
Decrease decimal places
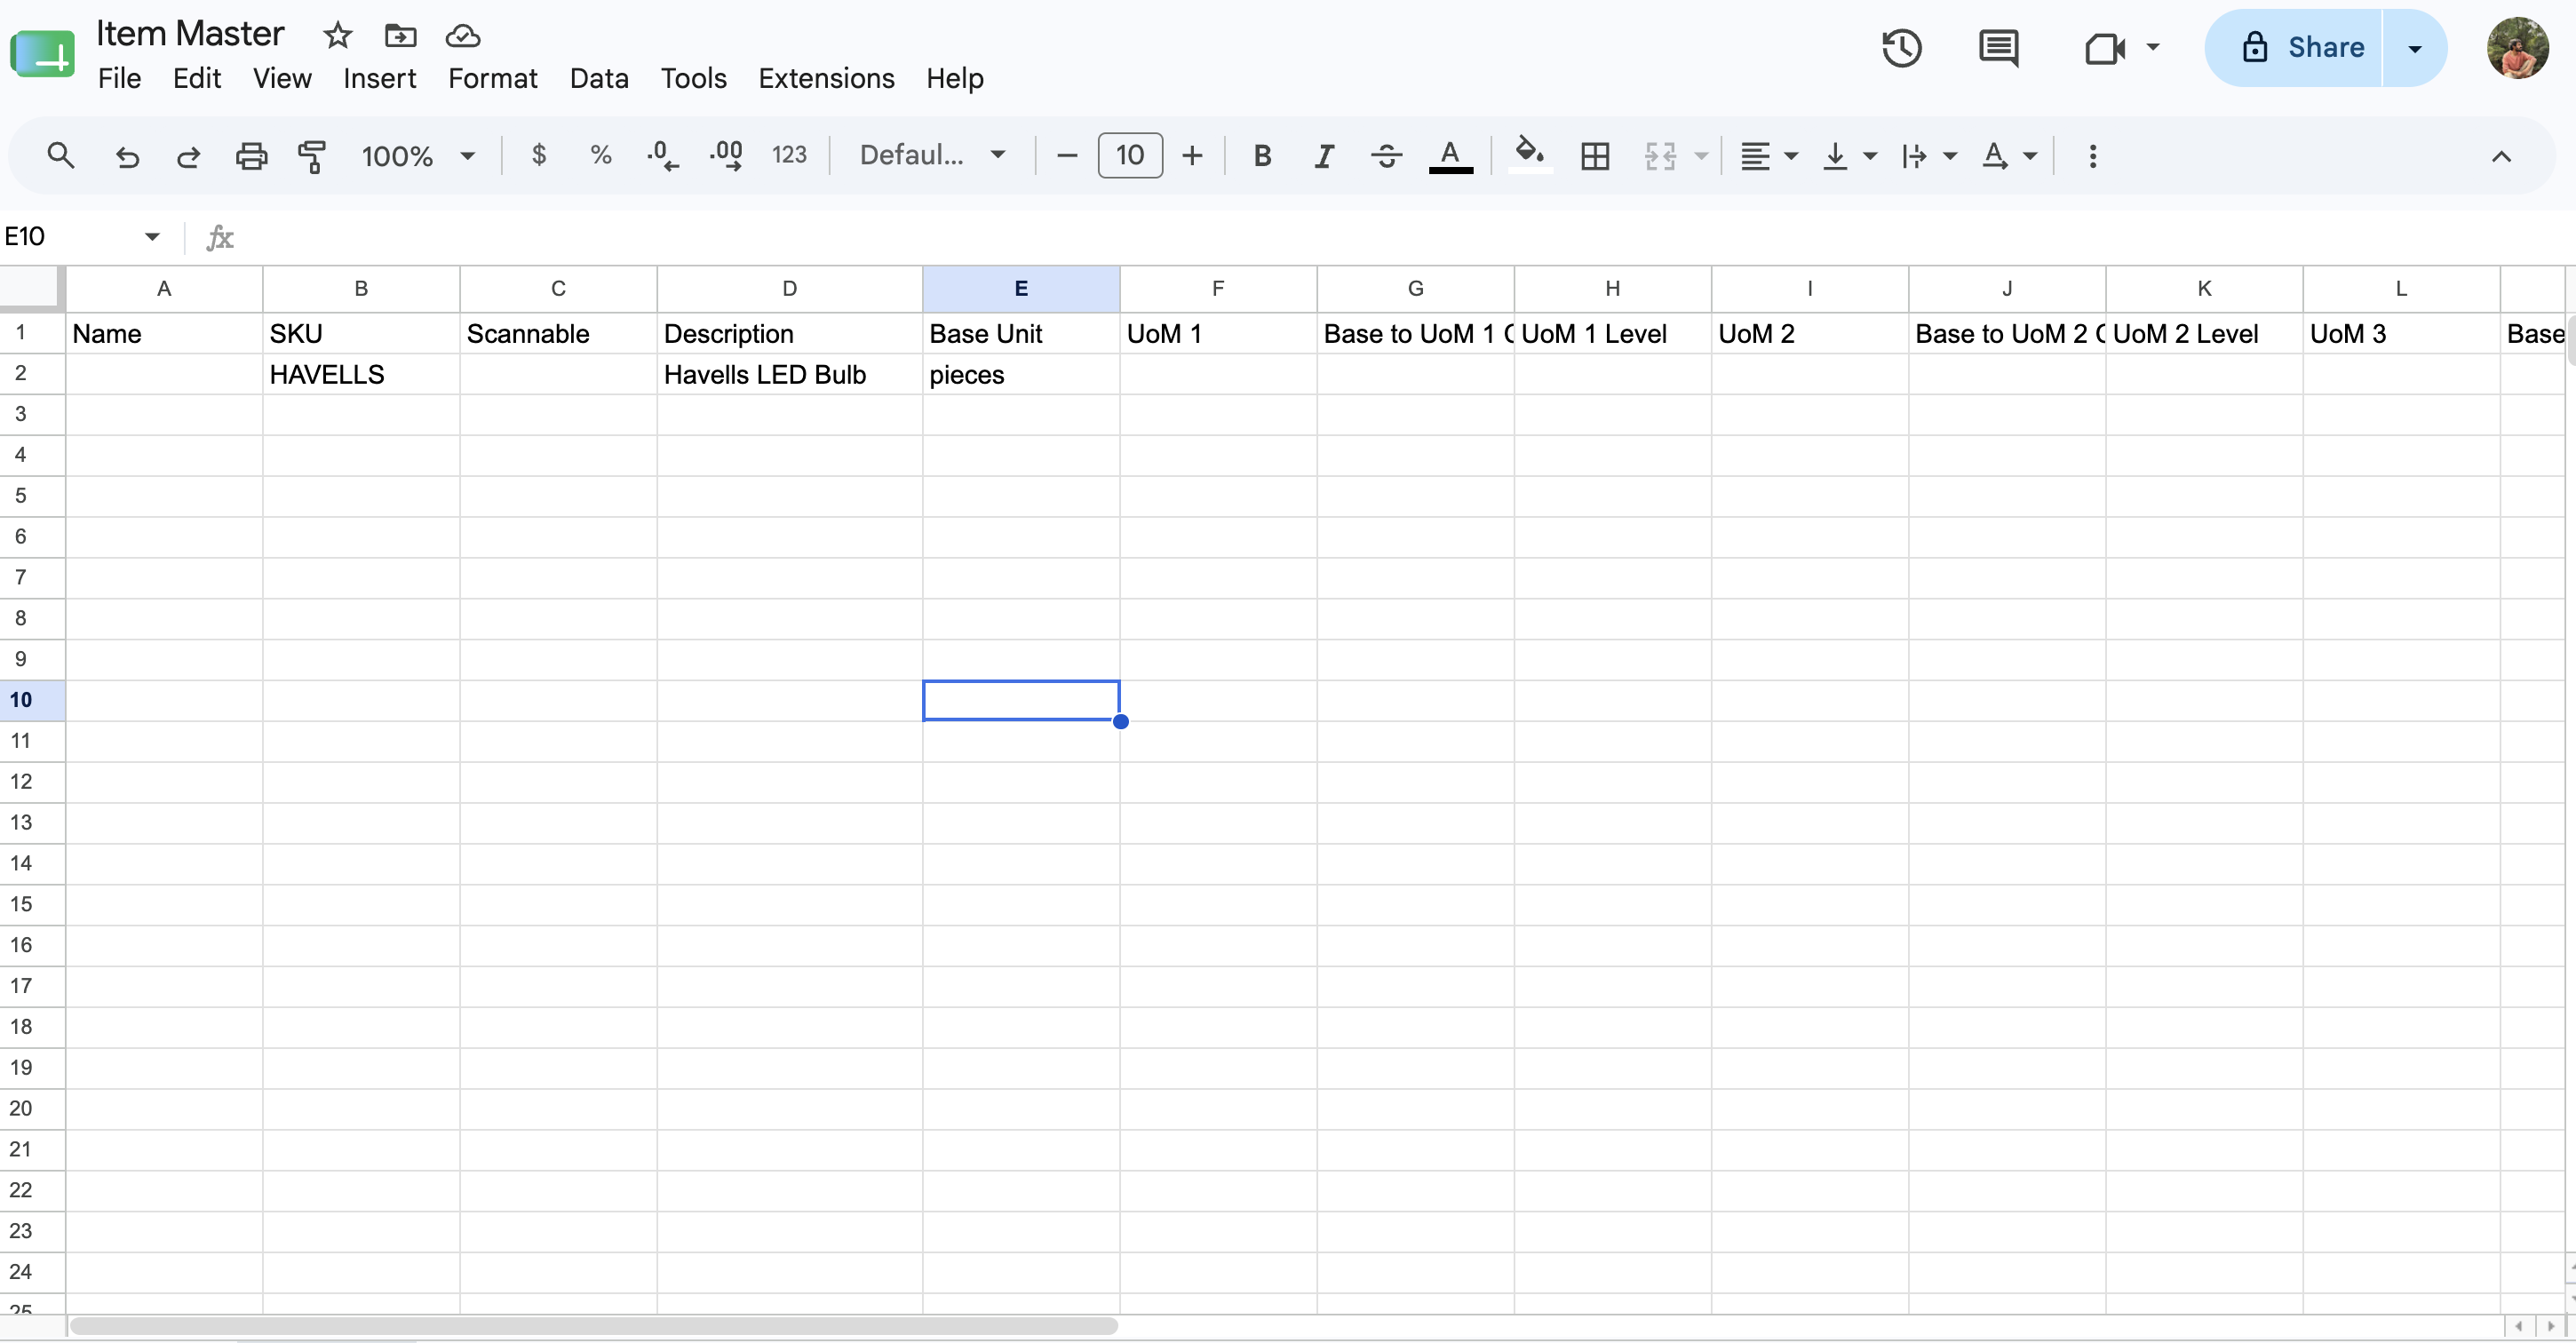[x=662, y=155]
